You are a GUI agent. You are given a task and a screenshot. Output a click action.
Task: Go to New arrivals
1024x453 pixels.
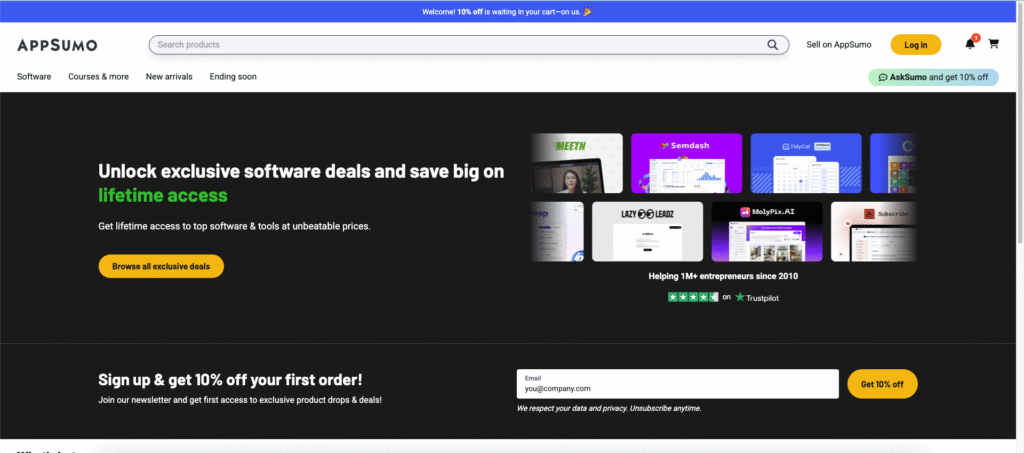(169, 76)
